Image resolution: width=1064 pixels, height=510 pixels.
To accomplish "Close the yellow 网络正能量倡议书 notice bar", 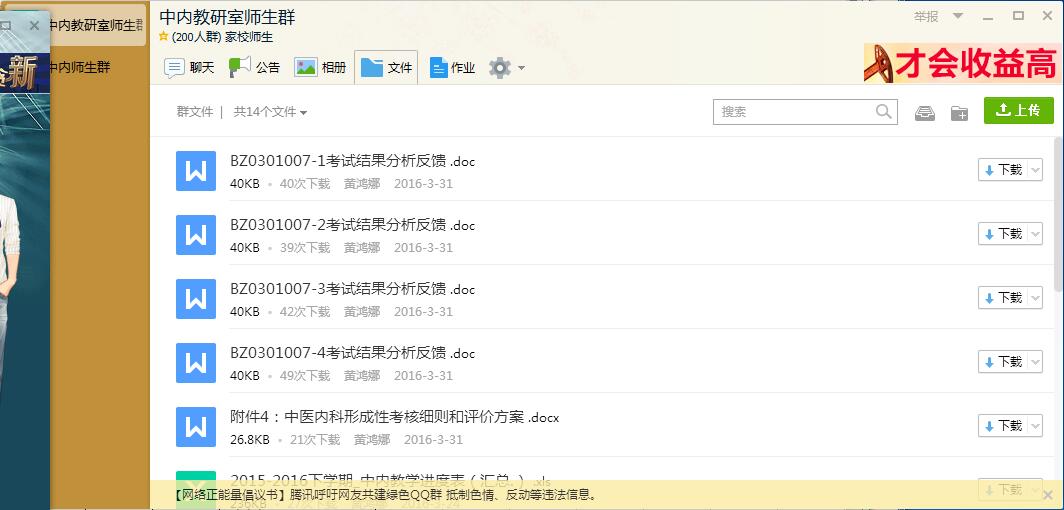I will click(x=1047, y=495).
